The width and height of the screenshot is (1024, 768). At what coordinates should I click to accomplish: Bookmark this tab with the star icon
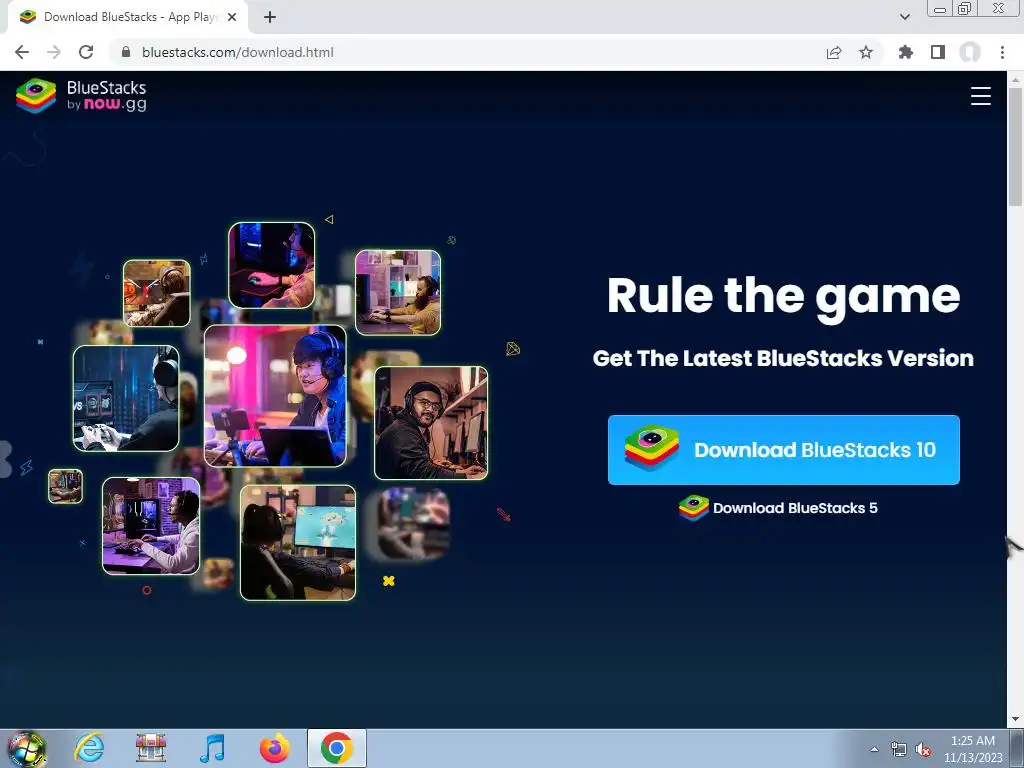coord(865,52)
